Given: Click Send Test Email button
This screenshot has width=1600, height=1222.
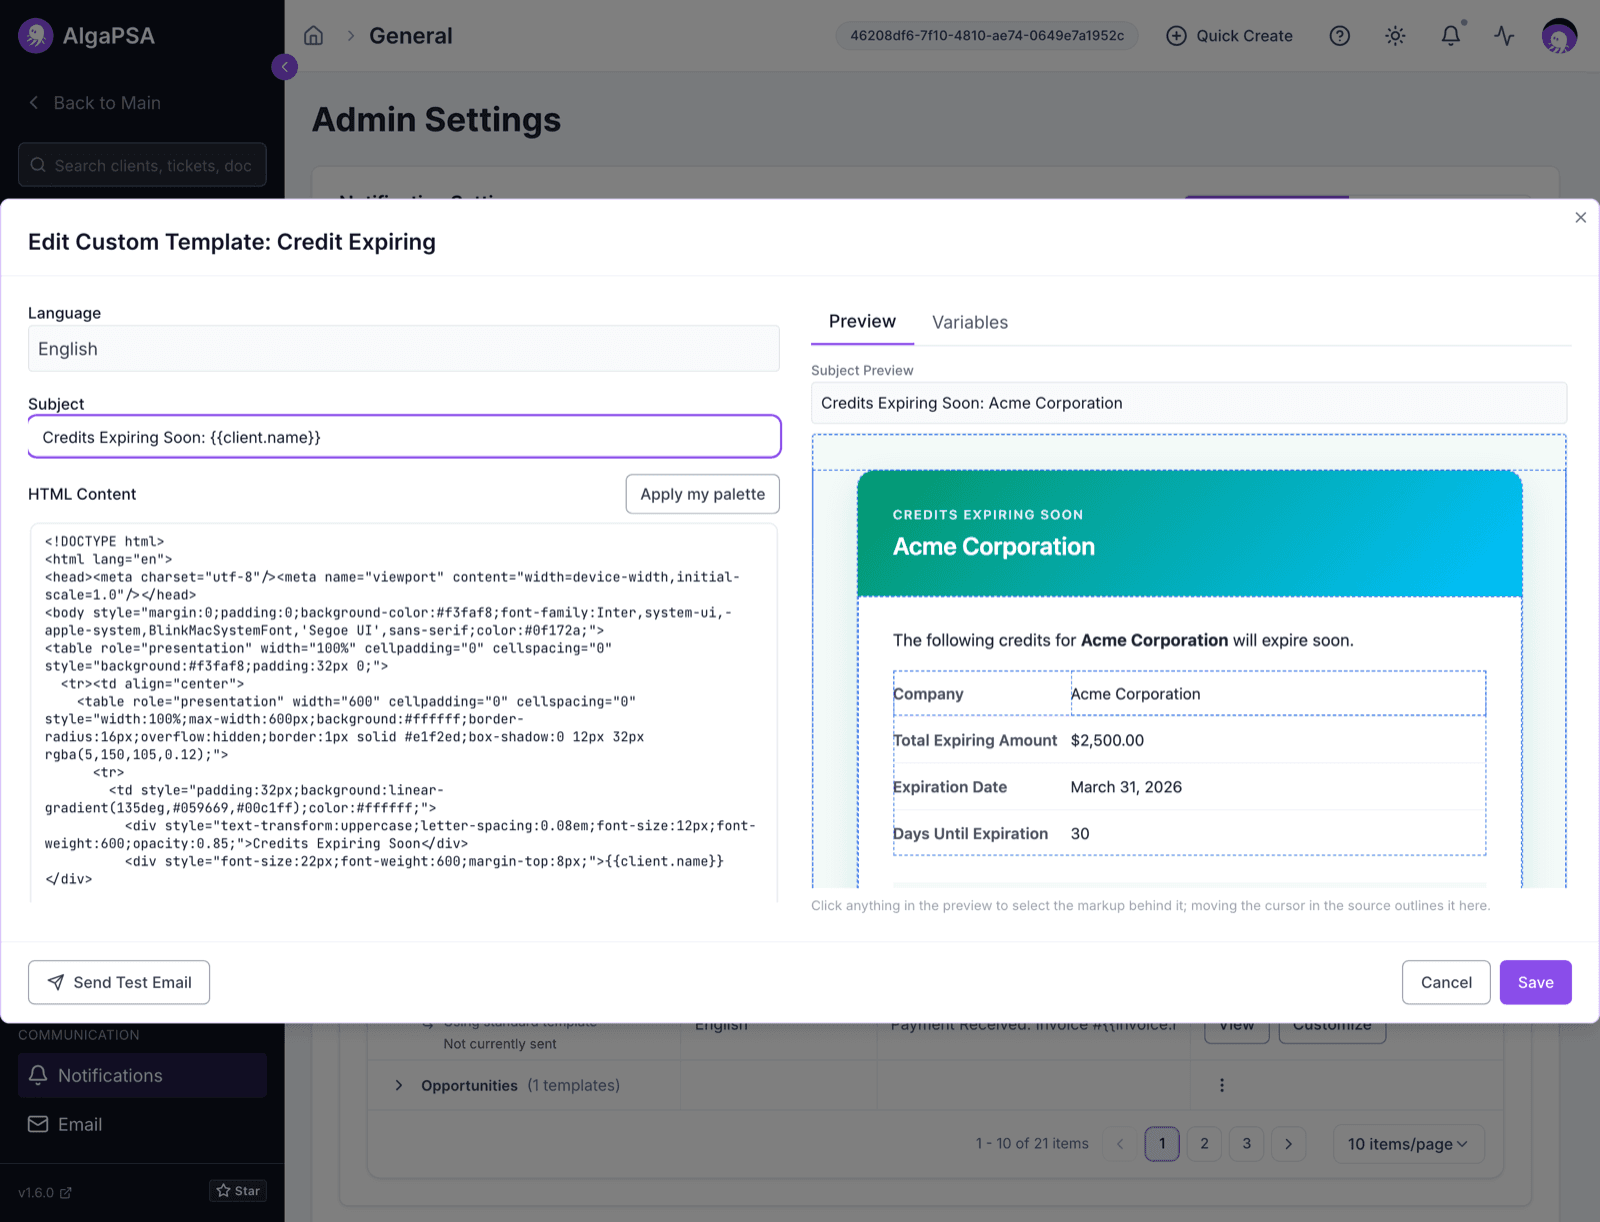Looking at the screenshot, I should [x=119, y=983].
